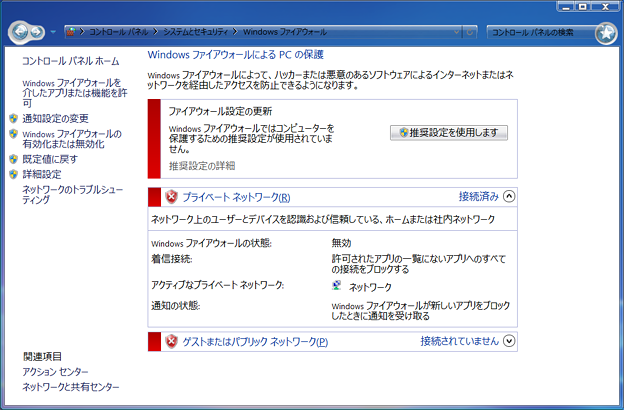The height and width of the screenshot is (410, 624).
Task: Click red shield icon for プライベート ネットワーク
Action: (171, 197)
